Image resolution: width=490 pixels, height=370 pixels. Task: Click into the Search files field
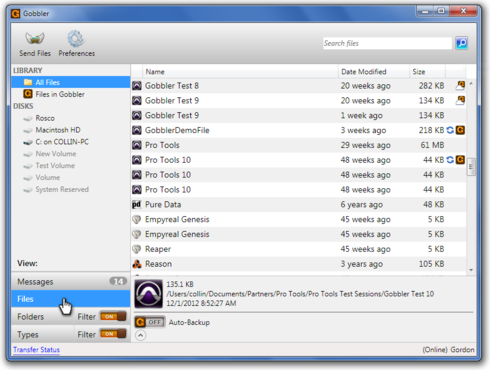387,43
